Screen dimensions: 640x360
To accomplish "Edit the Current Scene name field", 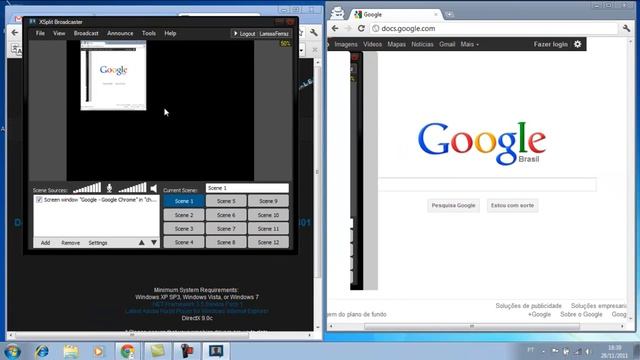I will click(247, 188).
